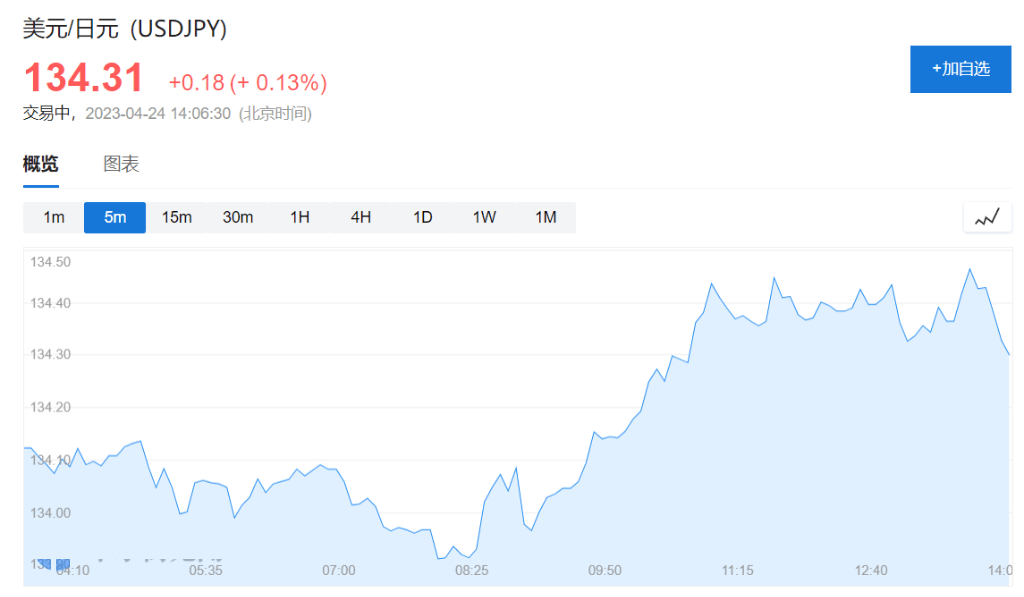Show the 1D daily chart
The image size is (1024, 597).
tap(423, 218)
